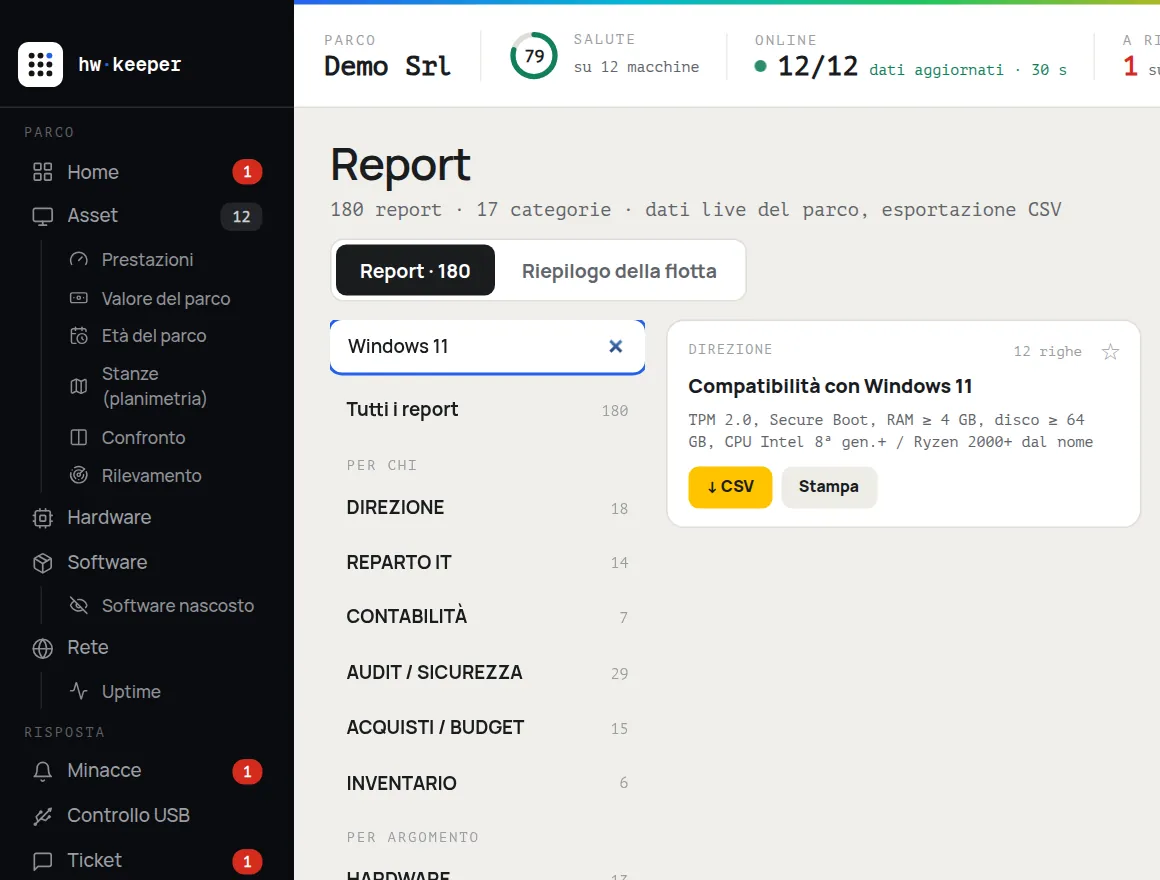
Task: Click the 12/12 online count
Action: [x=817, y=67]
